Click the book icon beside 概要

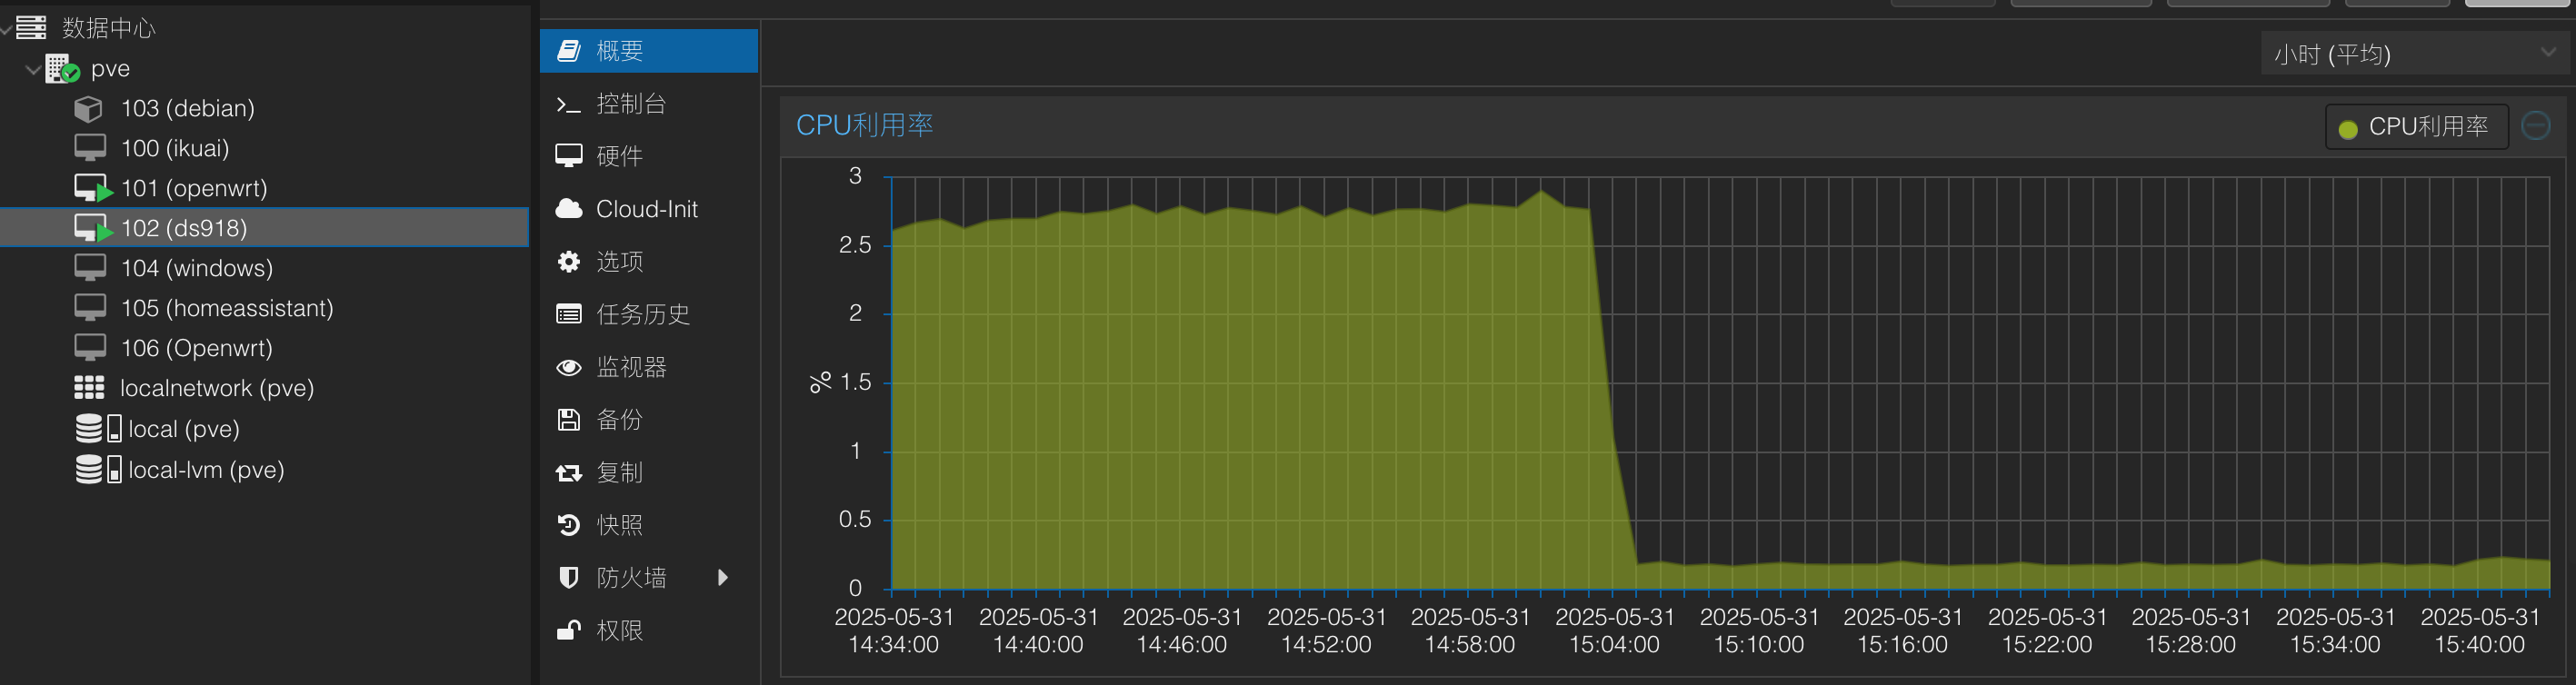pos(569,50)
